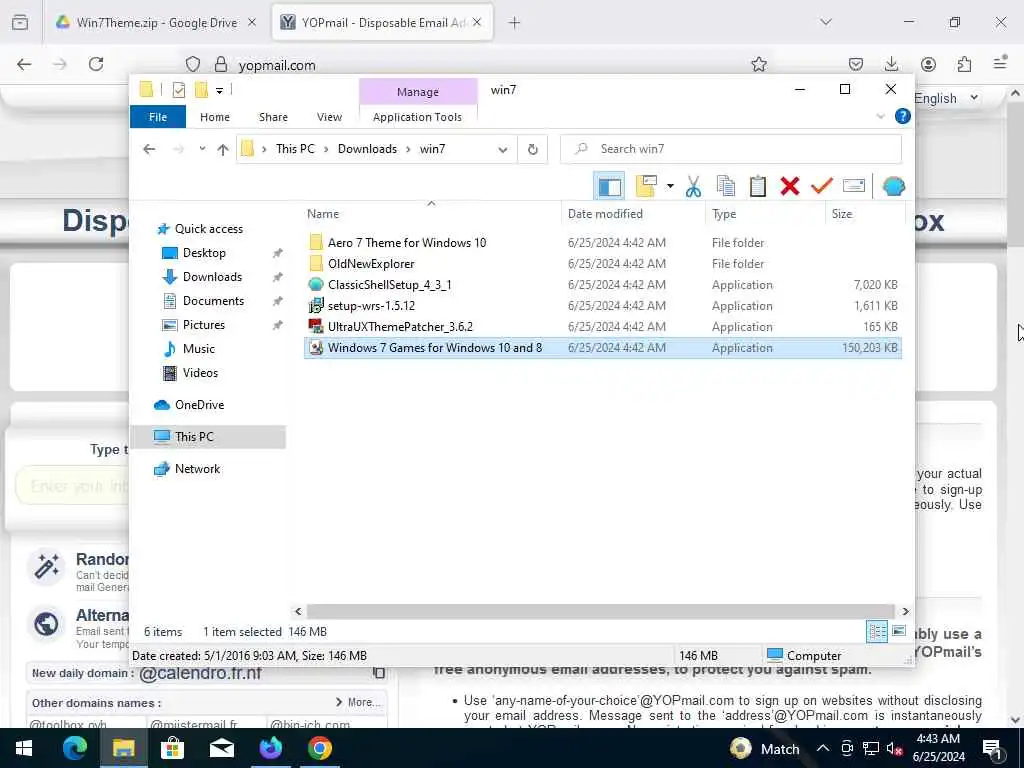Click the horizontal scrollbar in file list

point(600,612)
